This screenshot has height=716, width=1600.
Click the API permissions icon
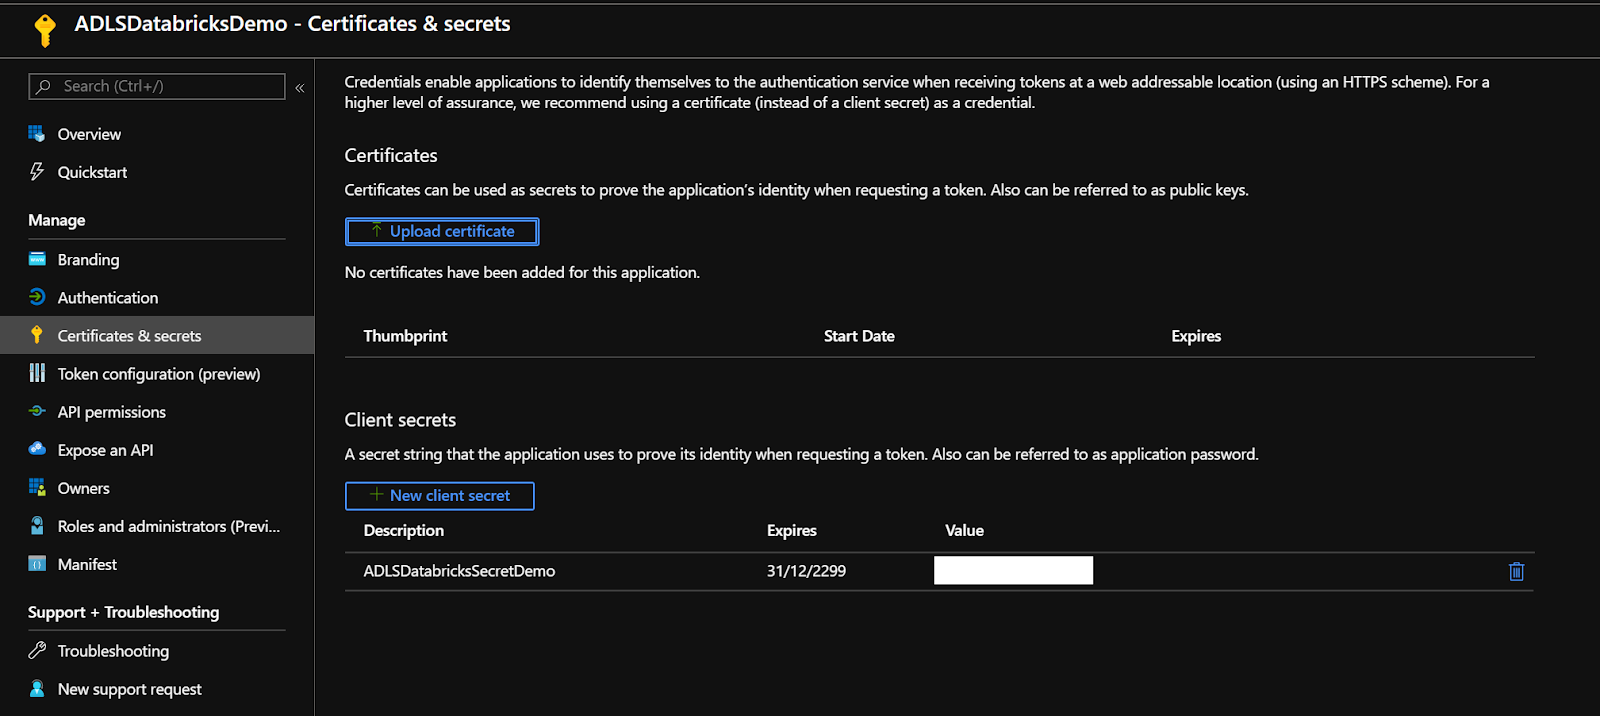point(37,411)
